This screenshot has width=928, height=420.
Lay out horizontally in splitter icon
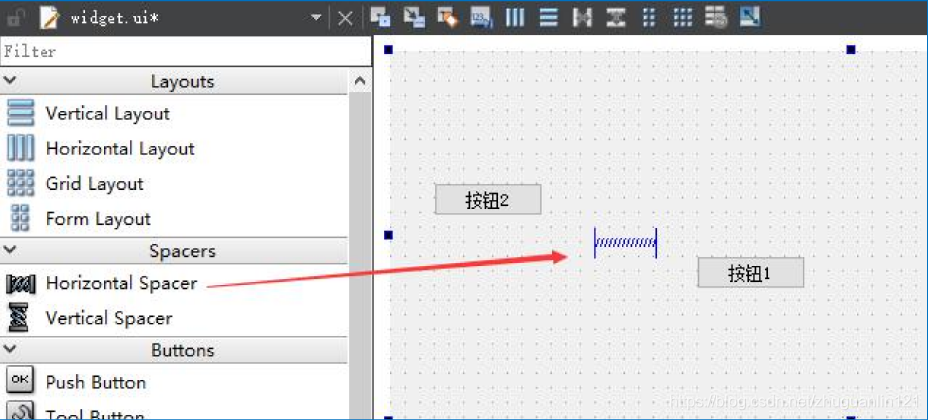point(582,18)
